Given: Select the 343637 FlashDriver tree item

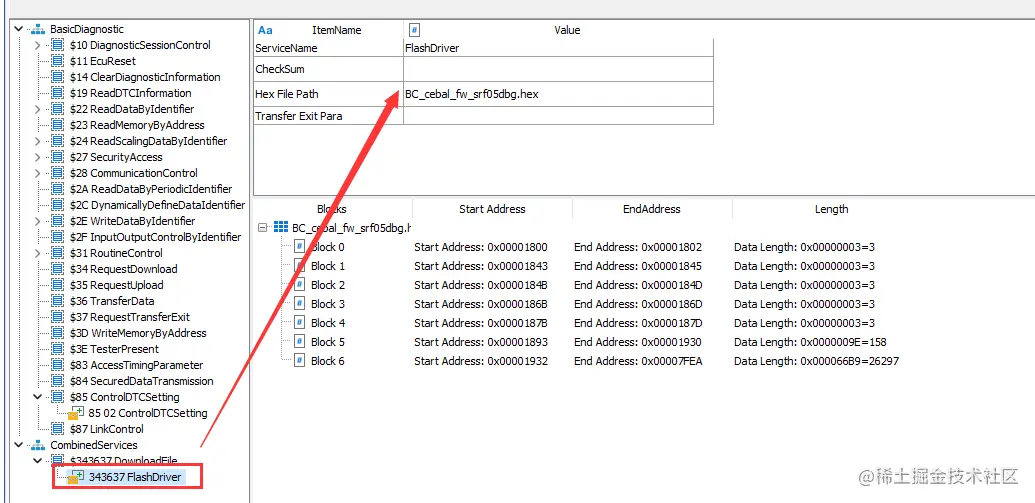Looking at the screenshot, I should point(135,477).
